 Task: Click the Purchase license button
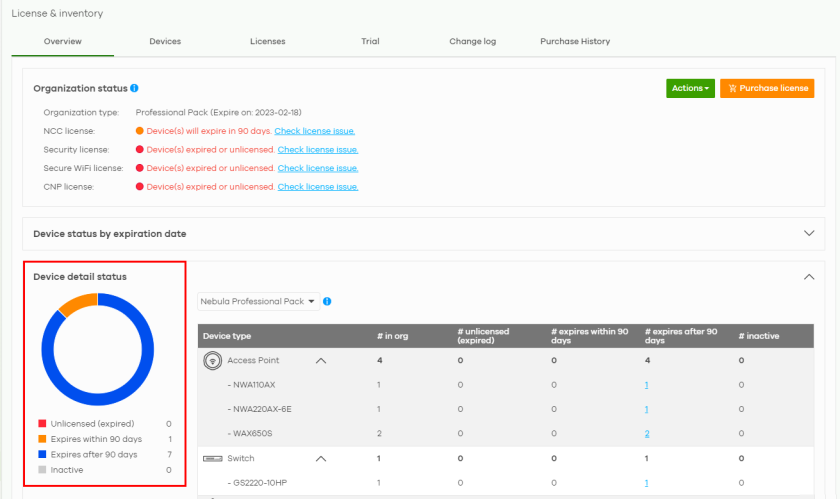(767, 88)
